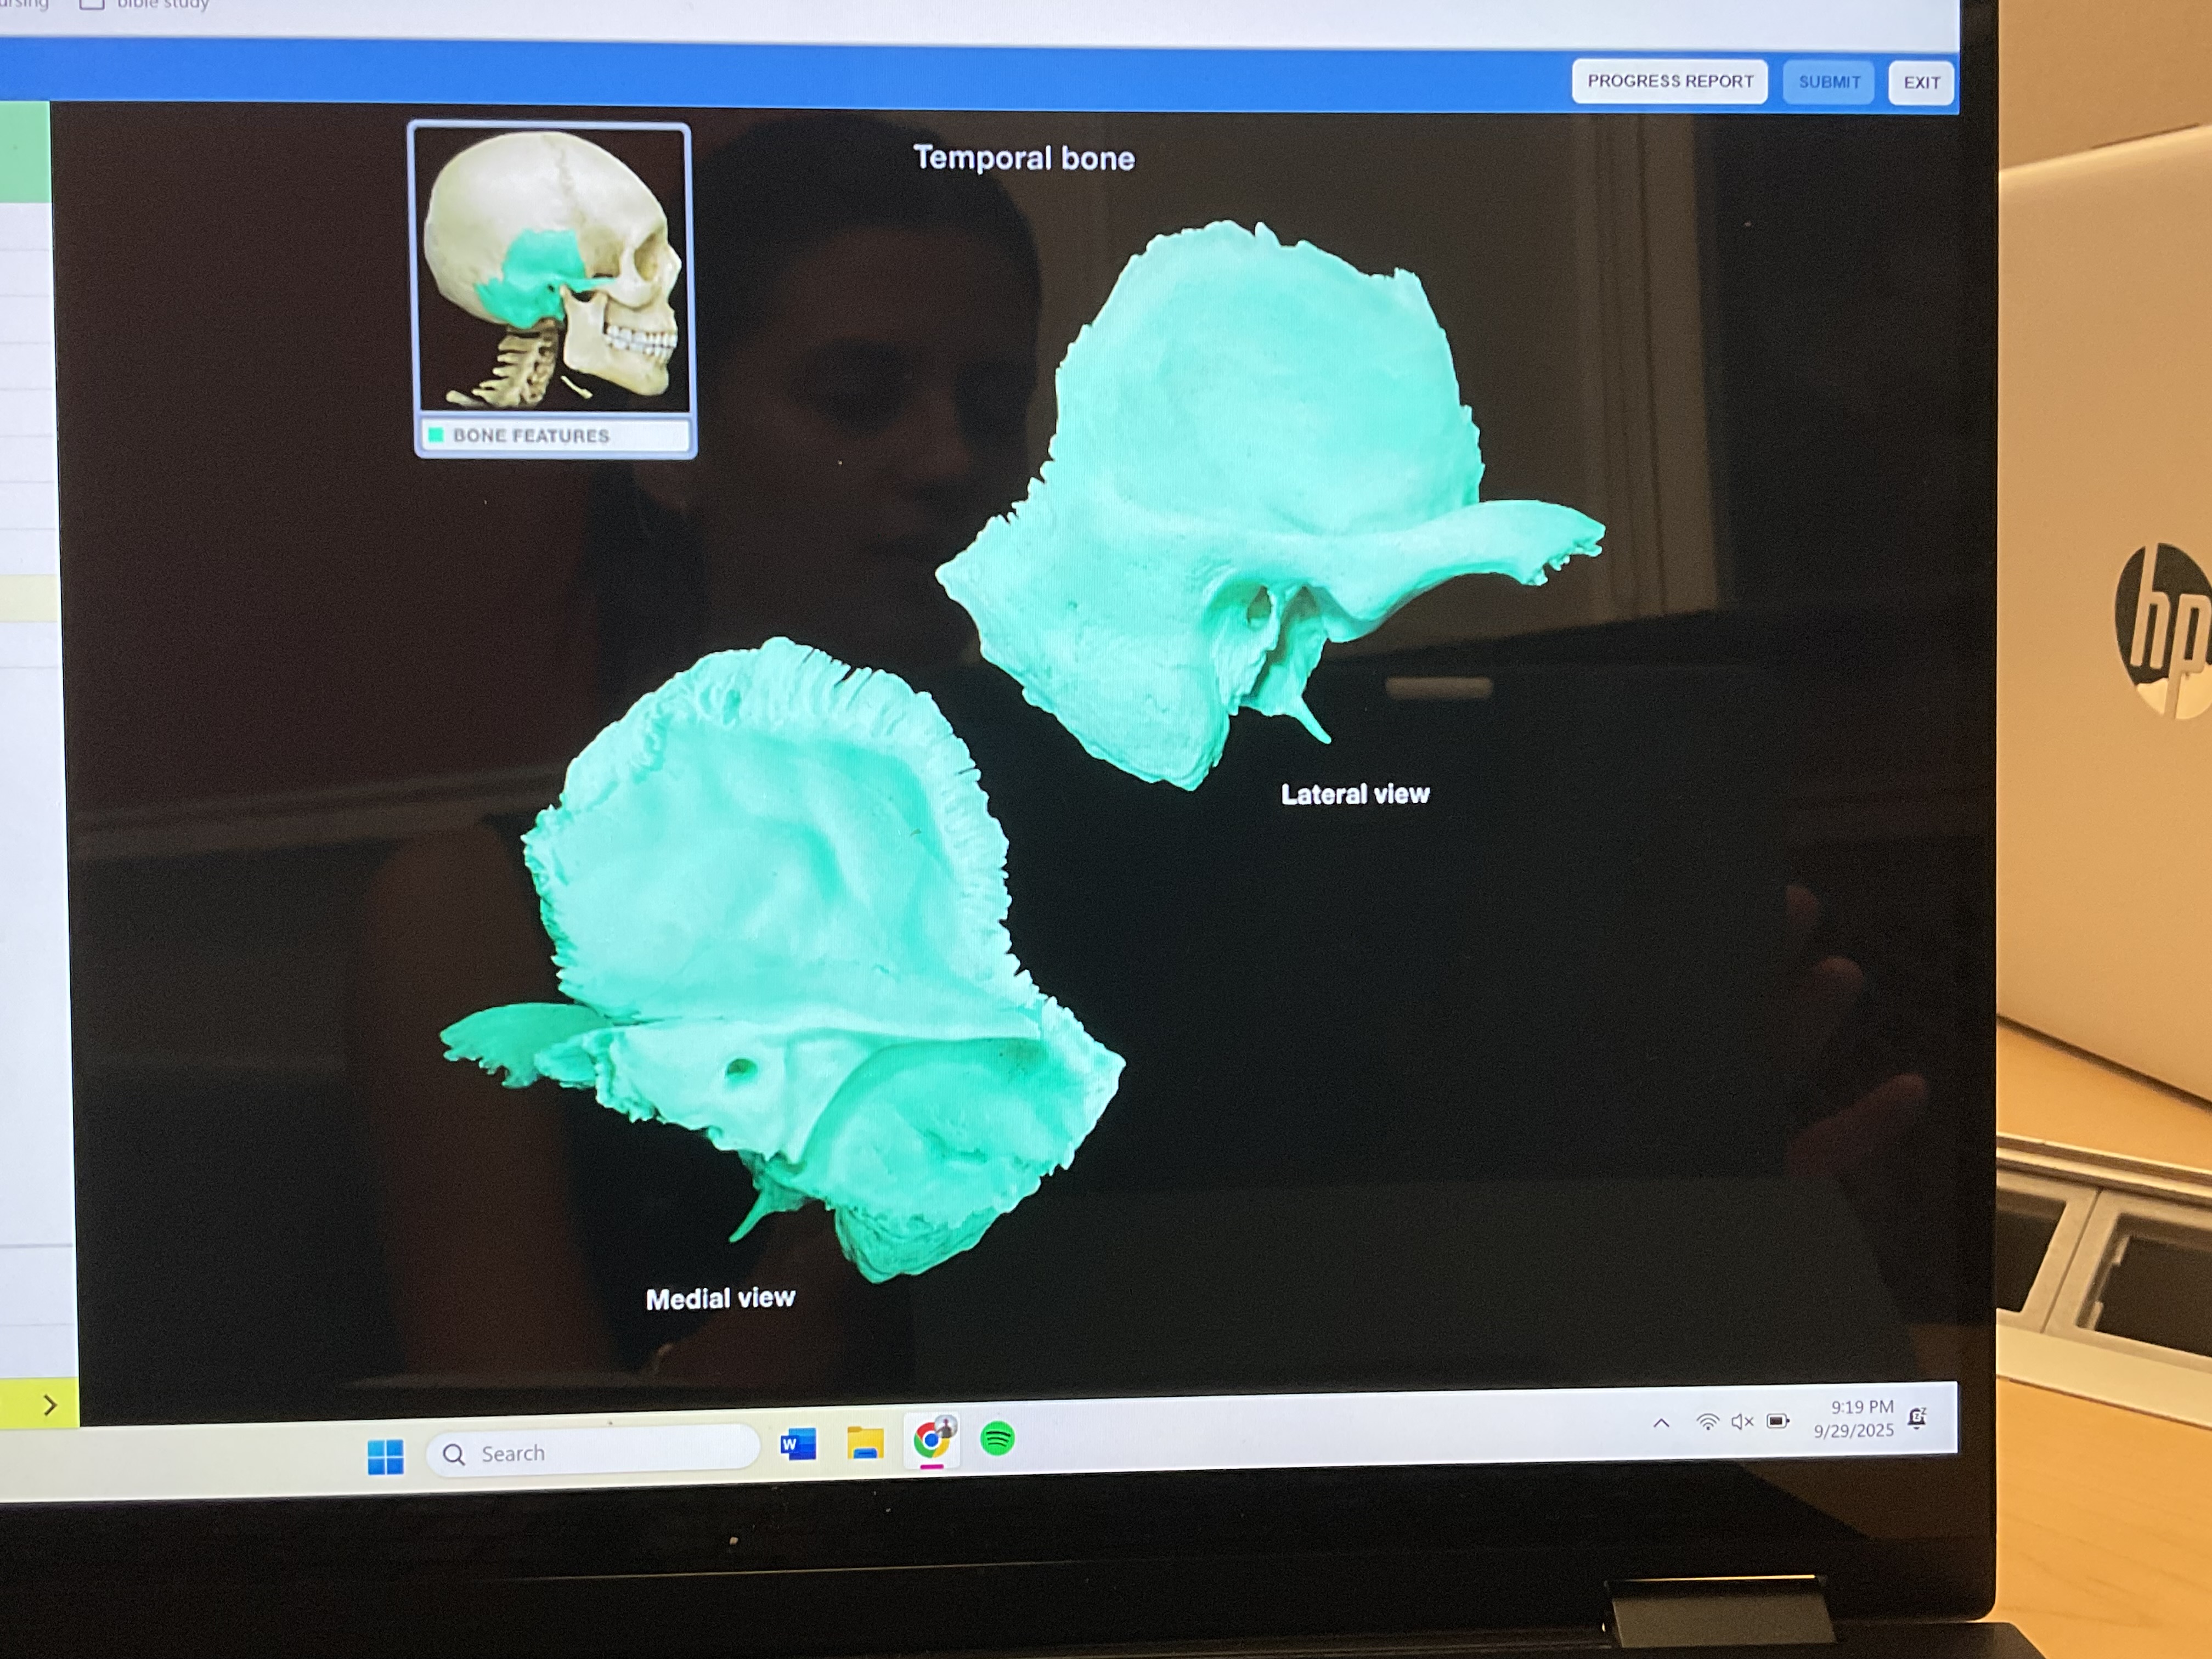Switch to Chrome in taskbar
Image resolution: width=2212 pixels, height=1659 pixels.
point(932,1440)
